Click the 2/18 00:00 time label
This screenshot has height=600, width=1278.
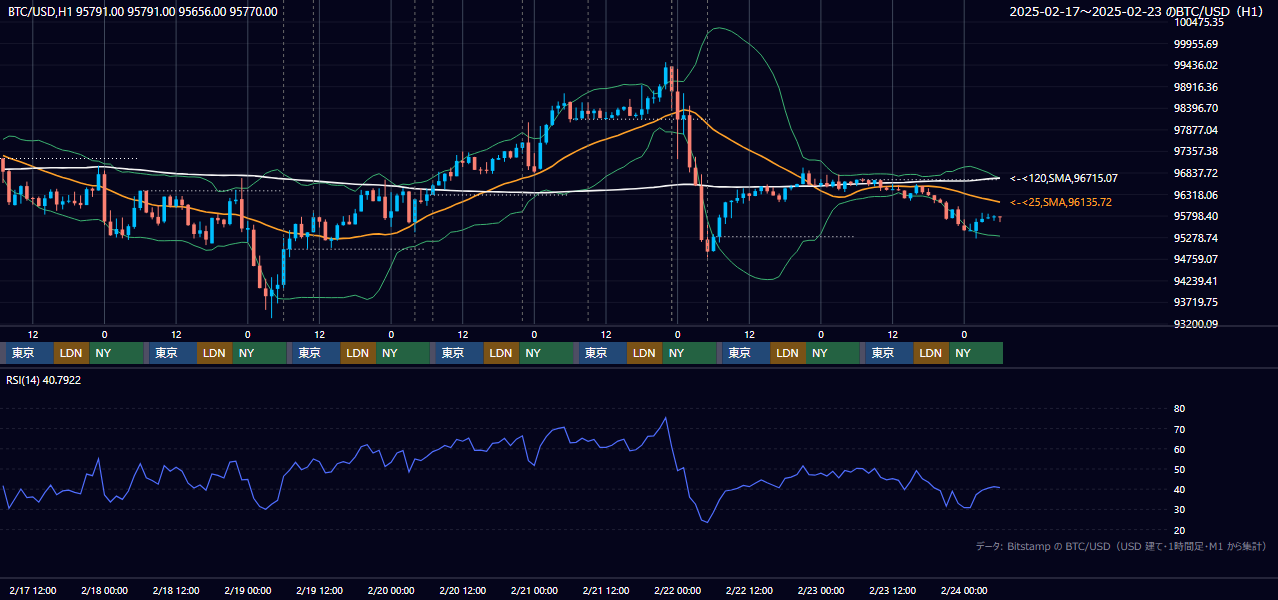pyautogui.click(x=104, y=590)
